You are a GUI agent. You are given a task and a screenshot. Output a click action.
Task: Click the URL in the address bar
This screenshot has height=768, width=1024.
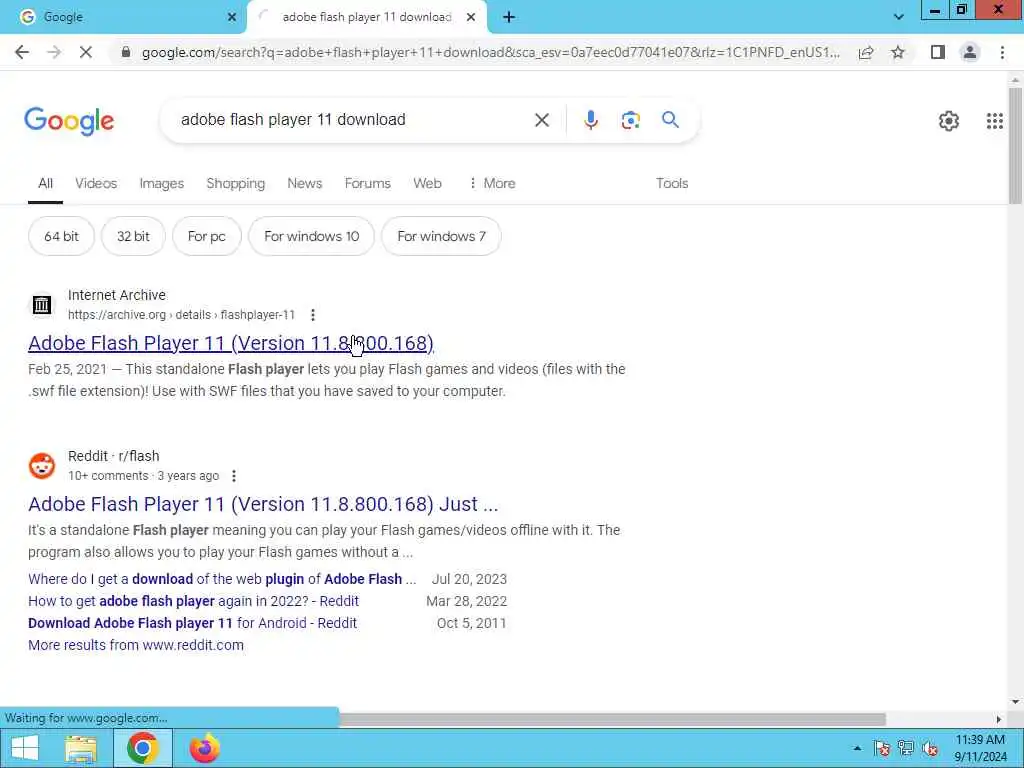click(490, 52)
